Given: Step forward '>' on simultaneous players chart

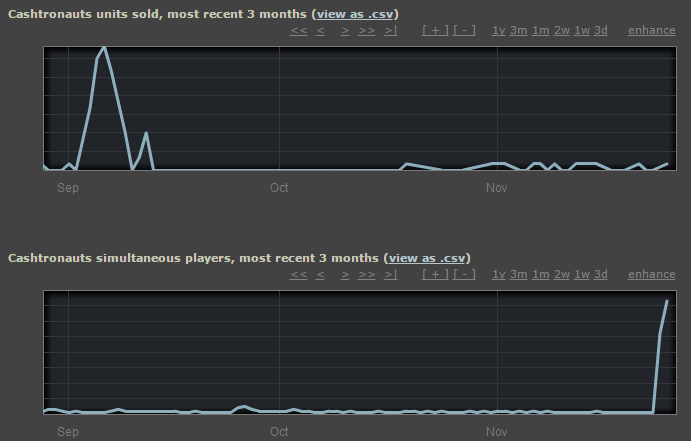Looking at the screenshot, I should (x=345, y=274).
